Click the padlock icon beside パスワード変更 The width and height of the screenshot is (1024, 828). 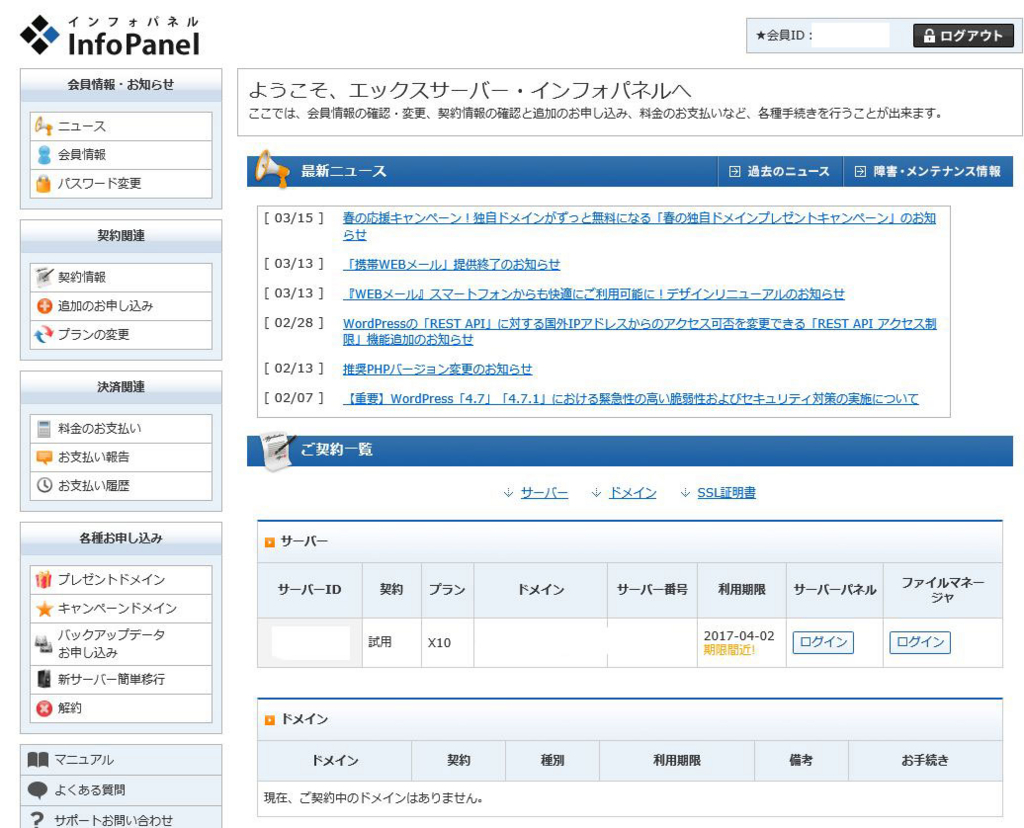(44, 183)
